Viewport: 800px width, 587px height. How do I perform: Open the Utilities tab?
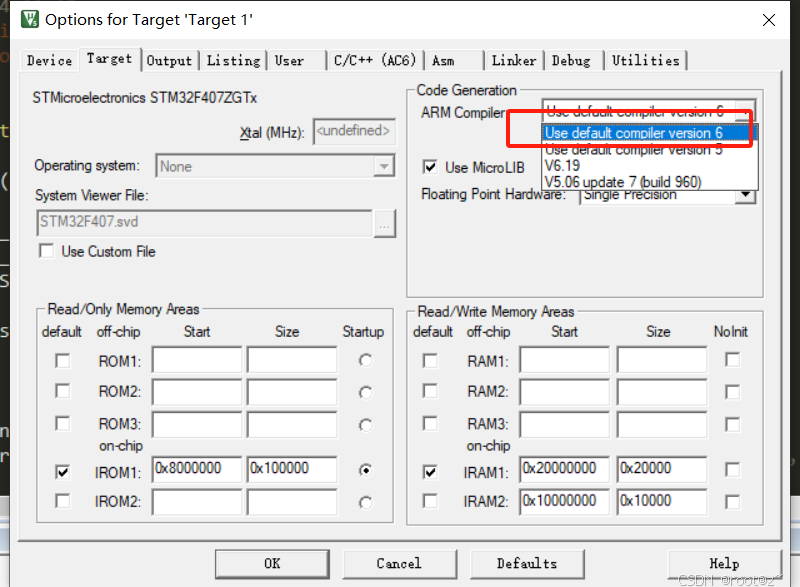(646, 61)
